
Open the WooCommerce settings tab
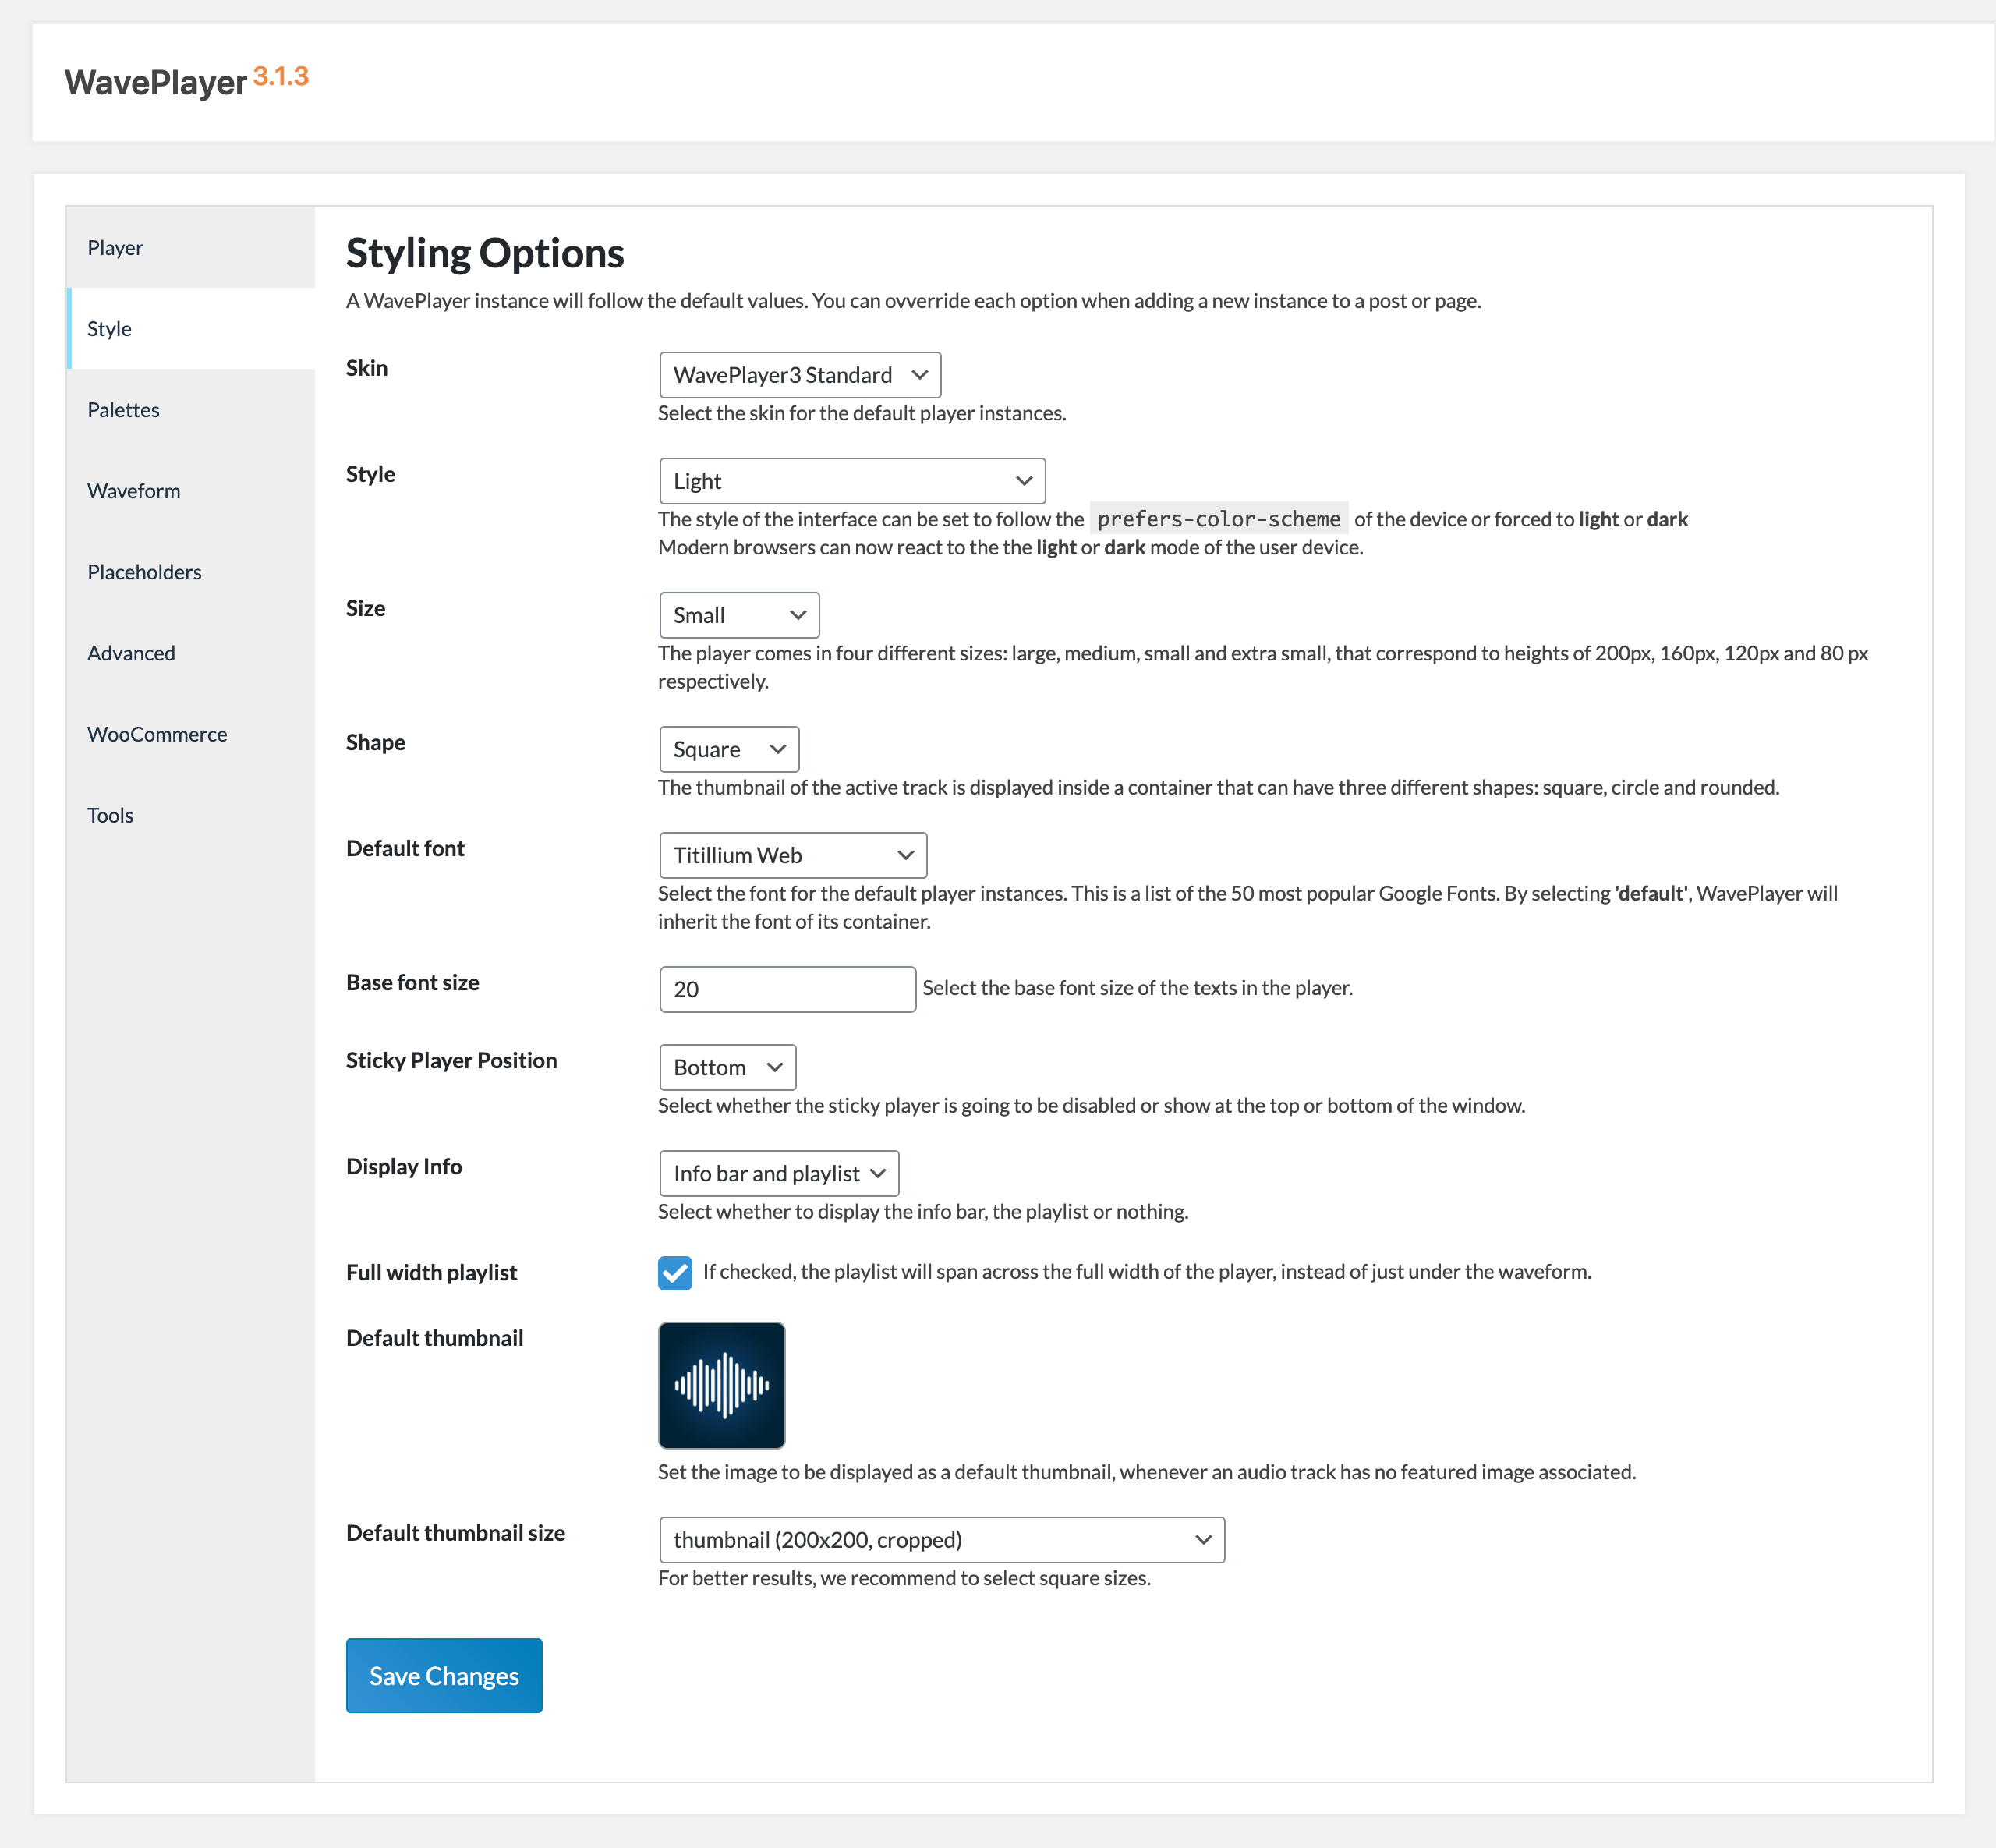157,734
